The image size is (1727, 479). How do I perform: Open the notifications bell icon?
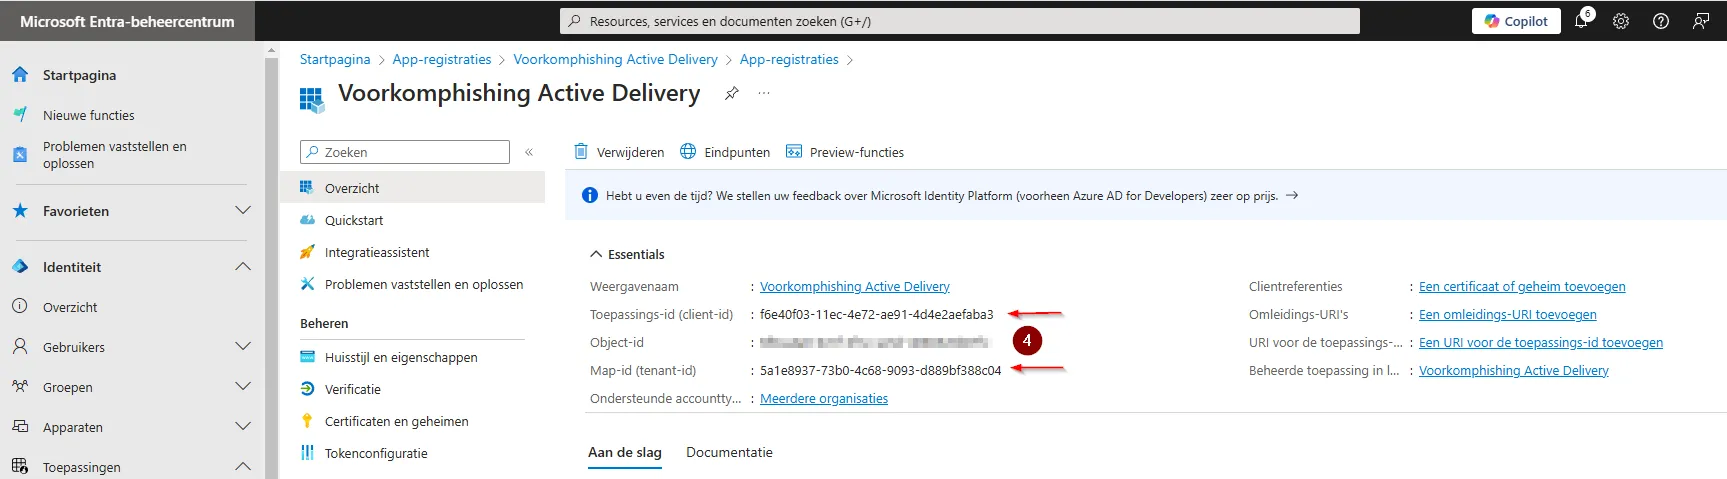click(x=1581, y=21)
